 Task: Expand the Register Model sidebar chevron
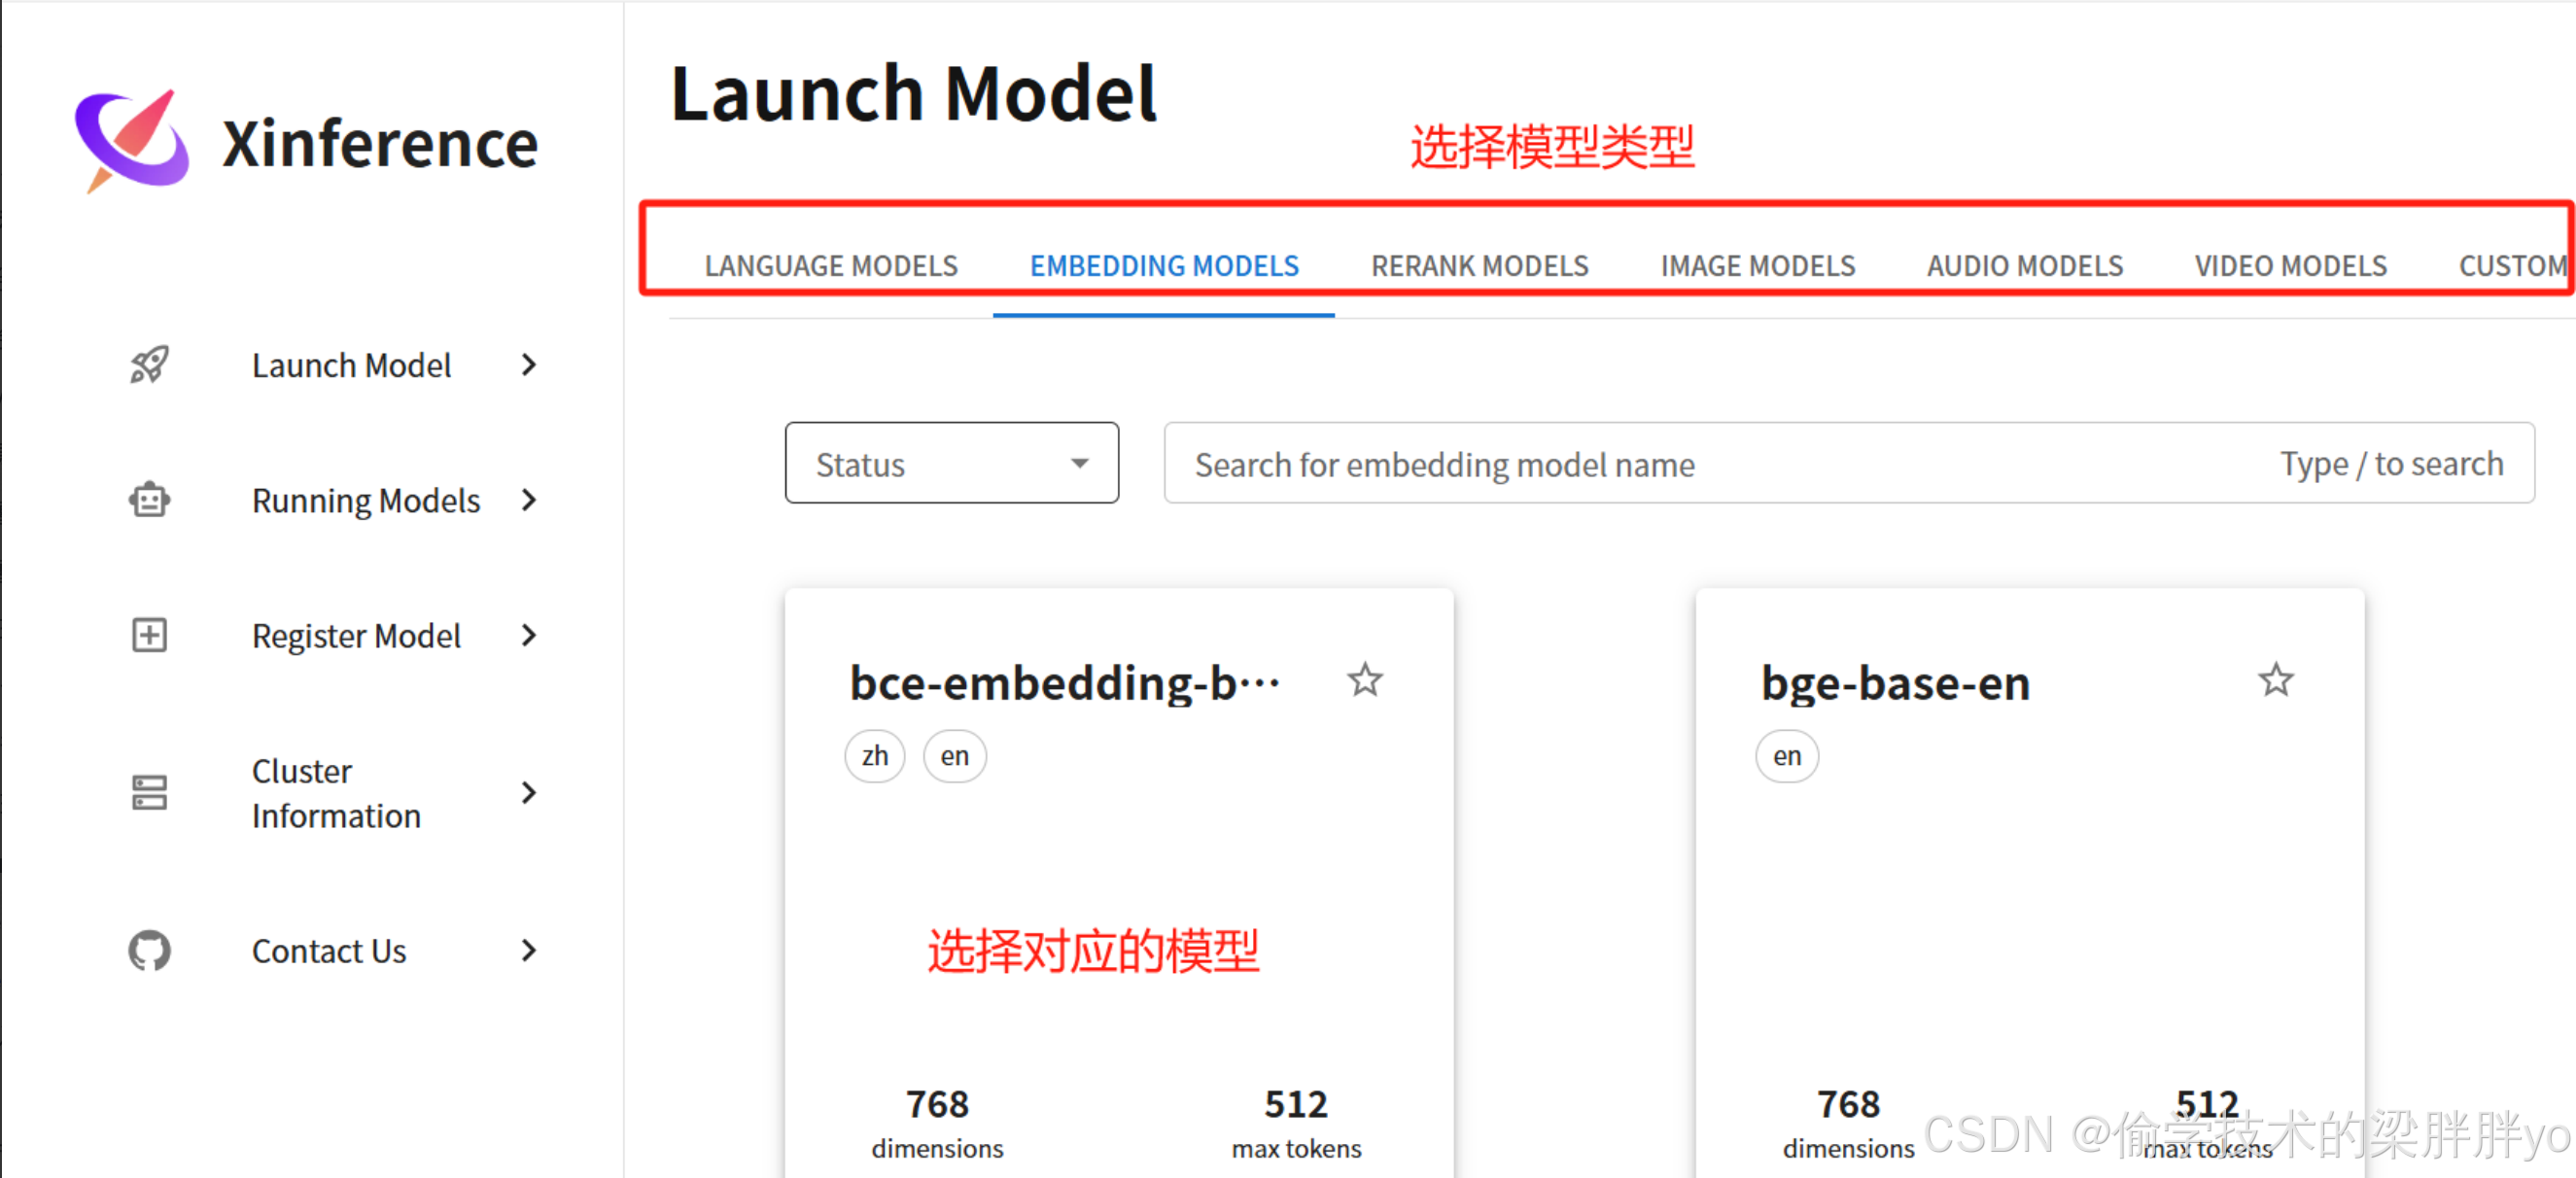point(529,636)
